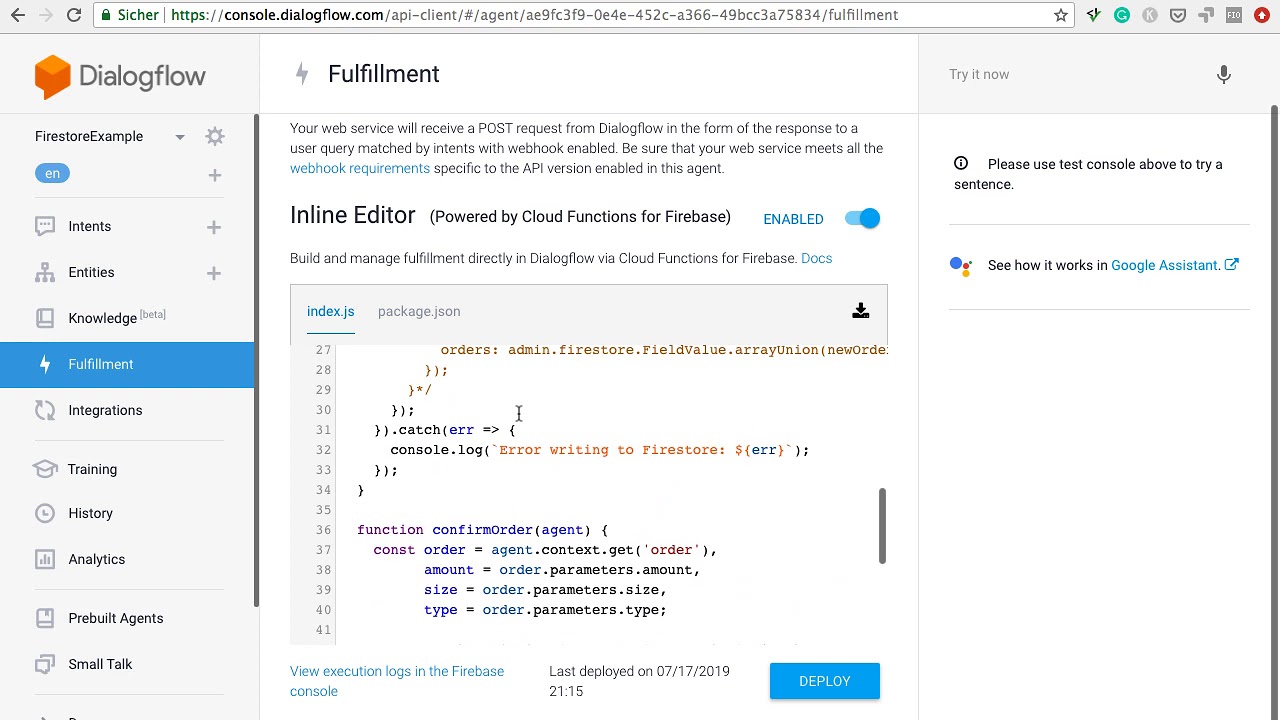The height and width of the screenshot is (720, 1280).
Task: Reload the page with browser refresh icon
Action: pos(74,15)
